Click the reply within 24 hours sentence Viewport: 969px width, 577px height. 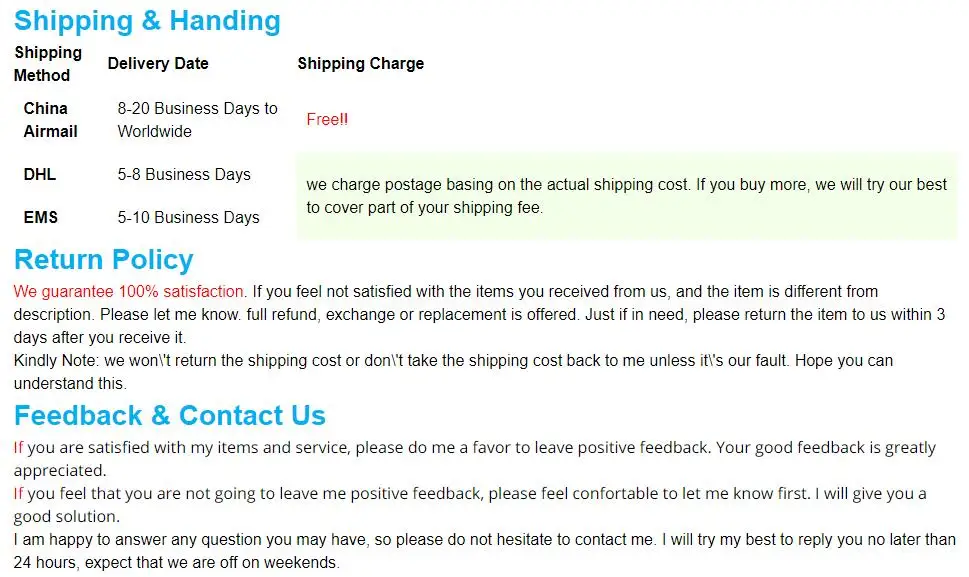tap(484, 551)
